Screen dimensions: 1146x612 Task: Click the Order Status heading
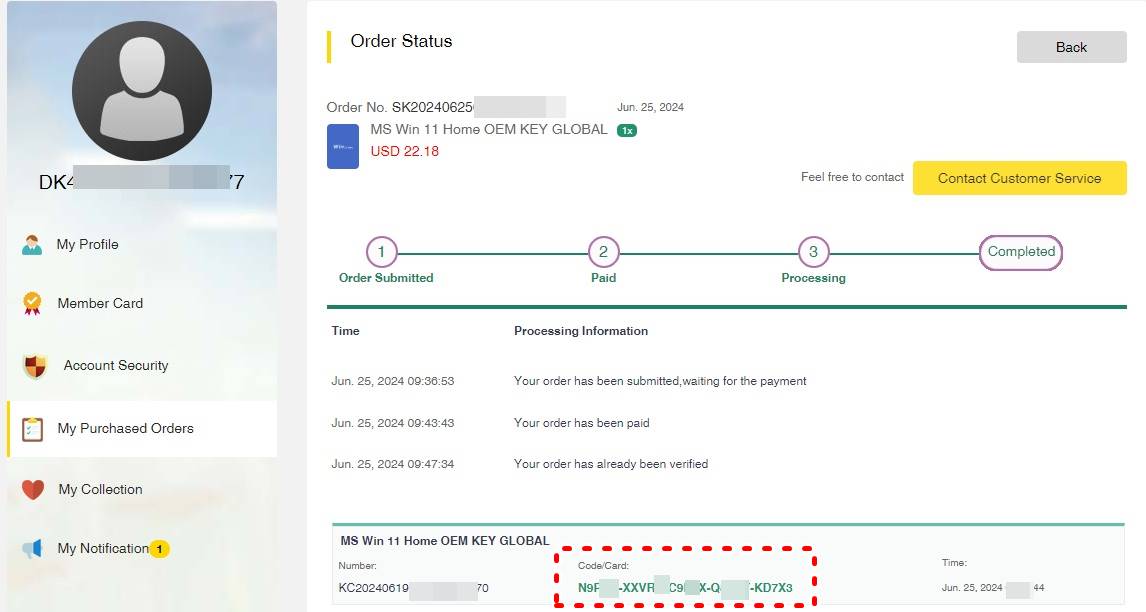pos(401,41)
